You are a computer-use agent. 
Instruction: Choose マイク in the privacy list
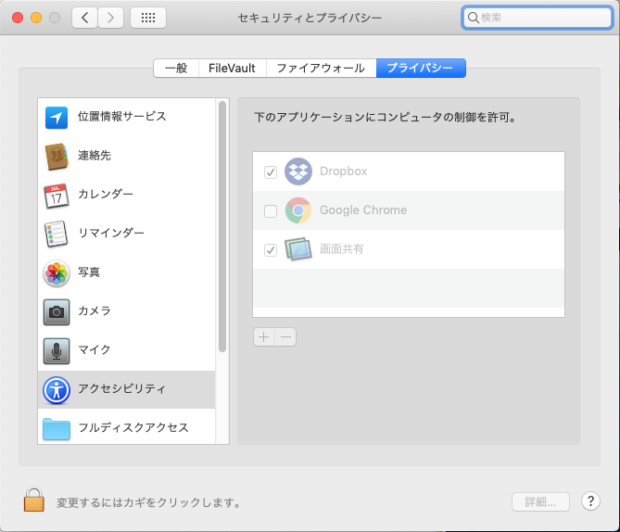94,350
